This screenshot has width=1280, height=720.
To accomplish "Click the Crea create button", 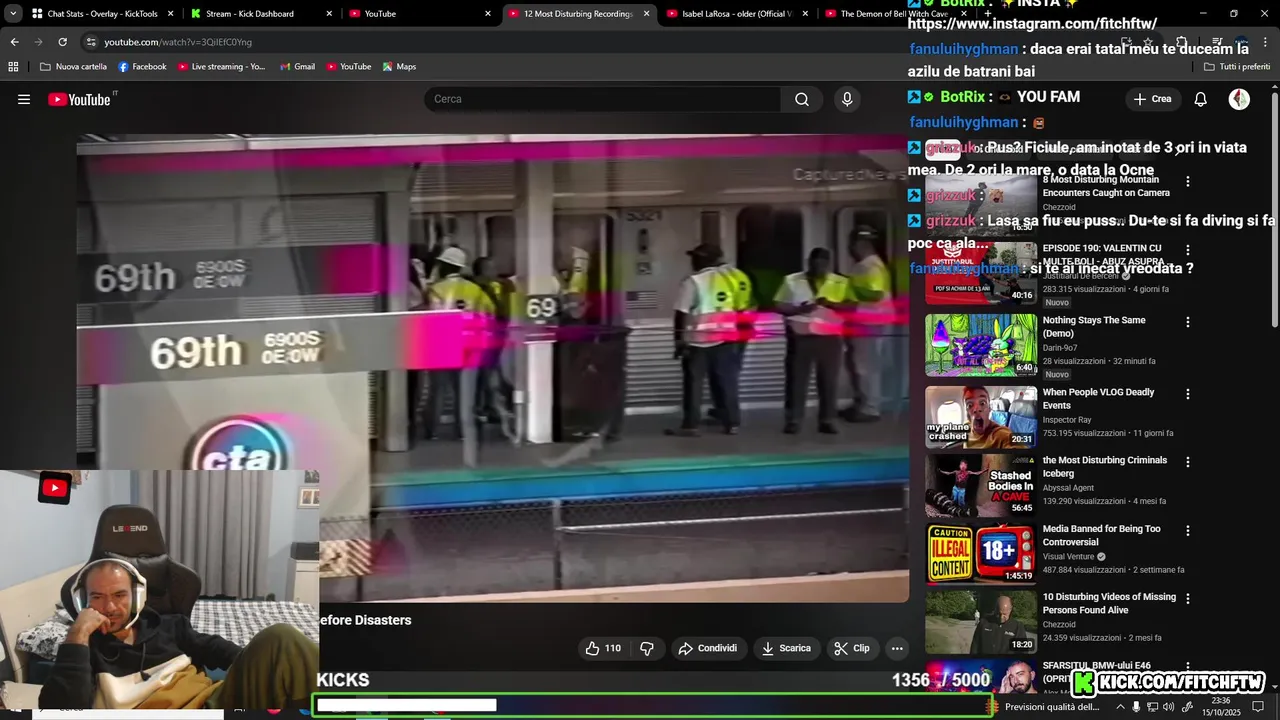I will 1152,99.
